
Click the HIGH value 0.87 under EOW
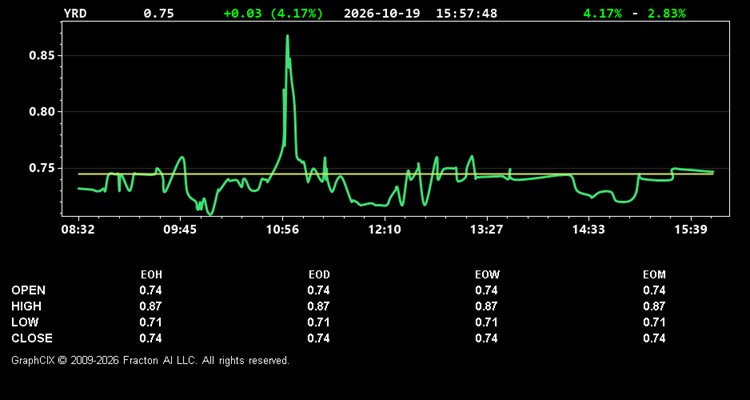[486, 306]
